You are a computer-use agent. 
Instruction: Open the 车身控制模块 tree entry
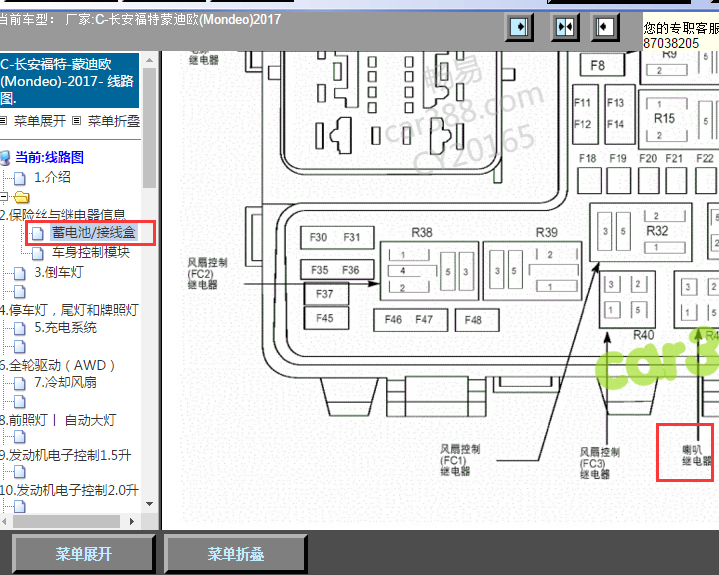pyautogui.click(x=91, y=252)
